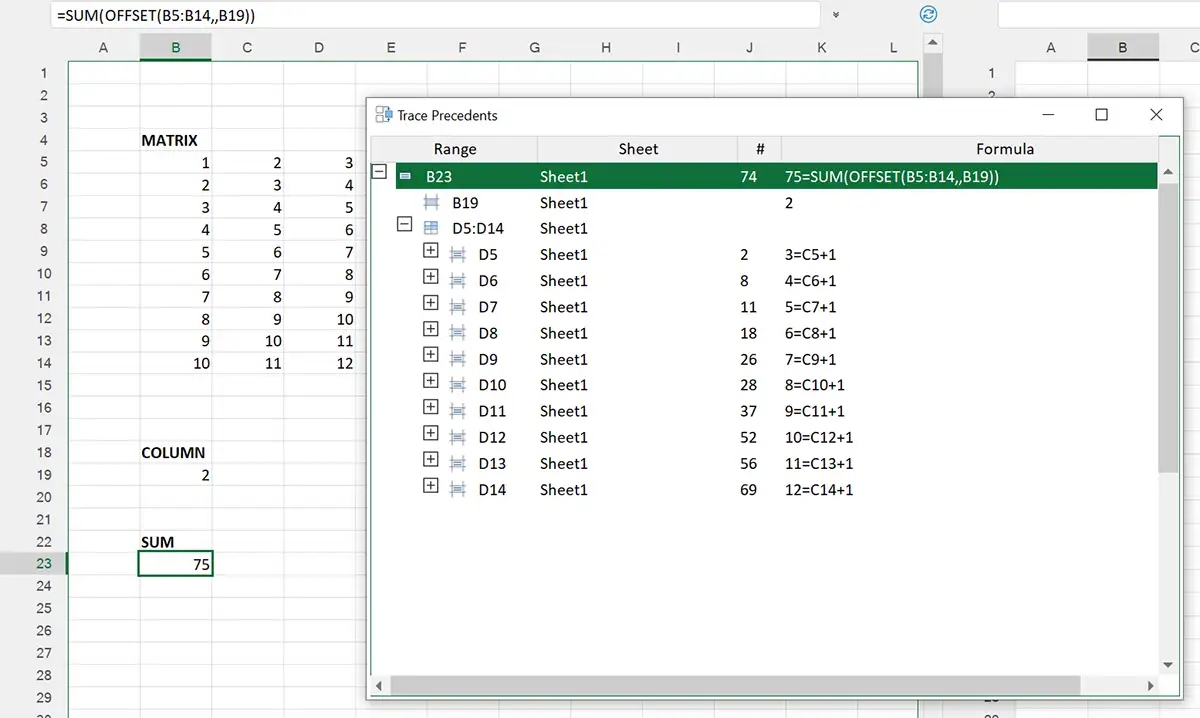Sort by the Range column header
Viewport: 1200px width, 718px height.
tap(455, 149)
